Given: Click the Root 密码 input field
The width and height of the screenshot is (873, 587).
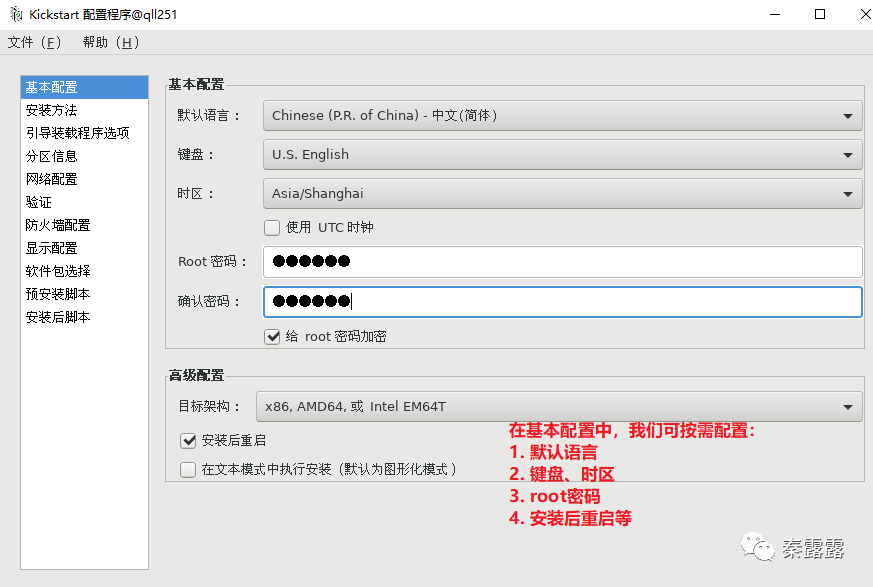Looking at the screenshot, I should click(x=562, y=261).
